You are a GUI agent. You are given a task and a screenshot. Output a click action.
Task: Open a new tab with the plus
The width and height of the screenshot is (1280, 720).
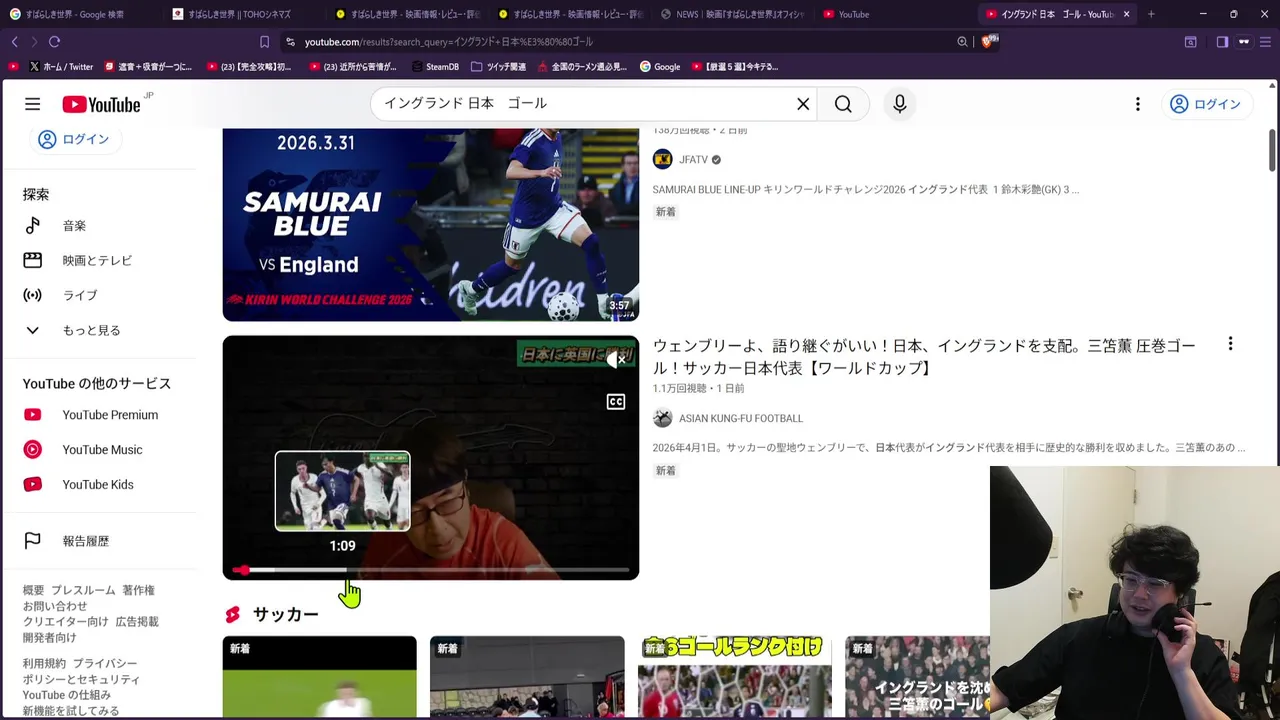[1151, 14]
